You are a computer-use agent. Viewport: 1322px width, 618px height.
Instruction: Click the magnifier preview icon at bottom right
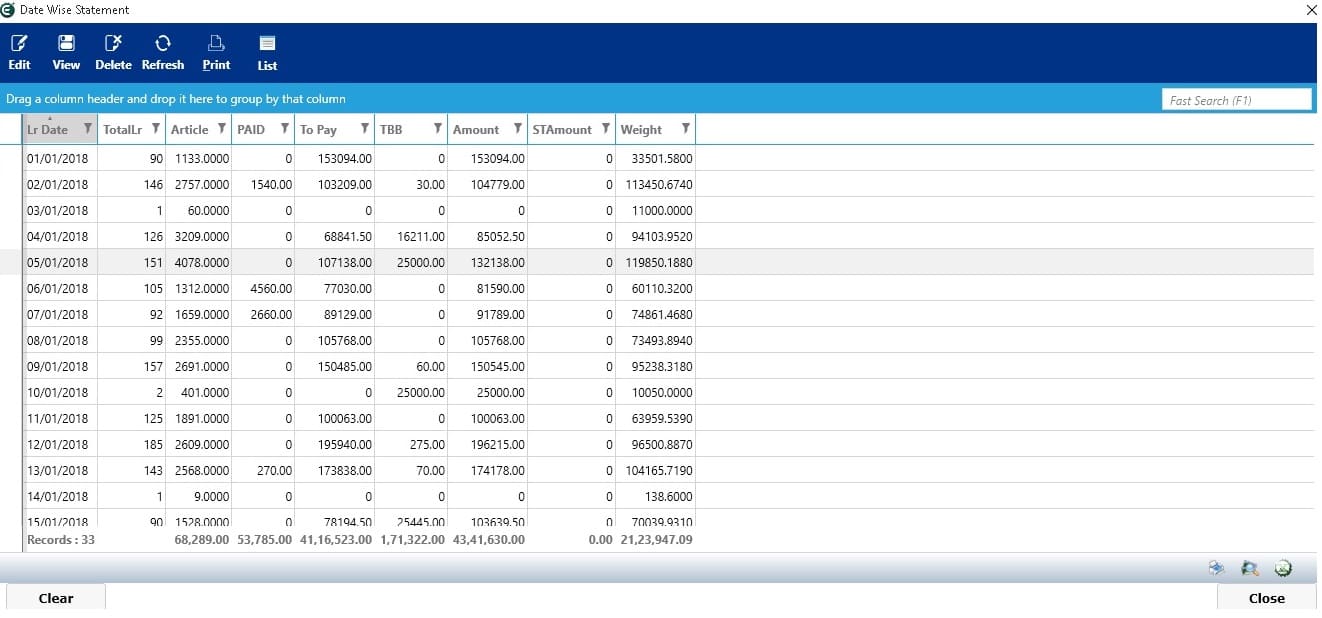tap(1249, 568)
